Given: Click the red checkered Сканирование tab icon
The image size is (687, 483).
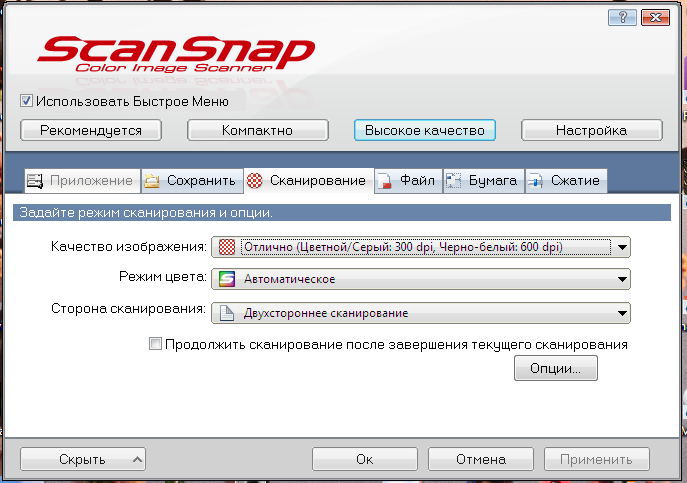Looking at the screenshot, I should pyautogui.click(x=255, y=181).
